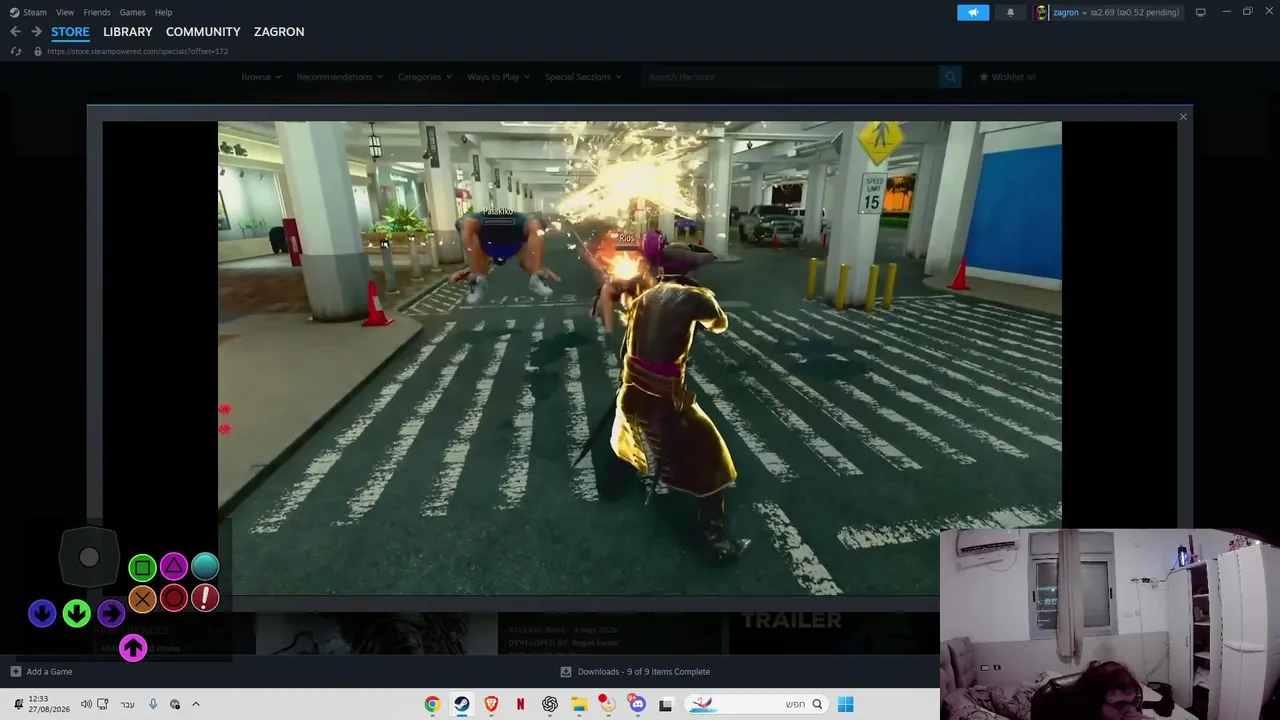Switch the taskbar input language indicator

coord(127,704)
